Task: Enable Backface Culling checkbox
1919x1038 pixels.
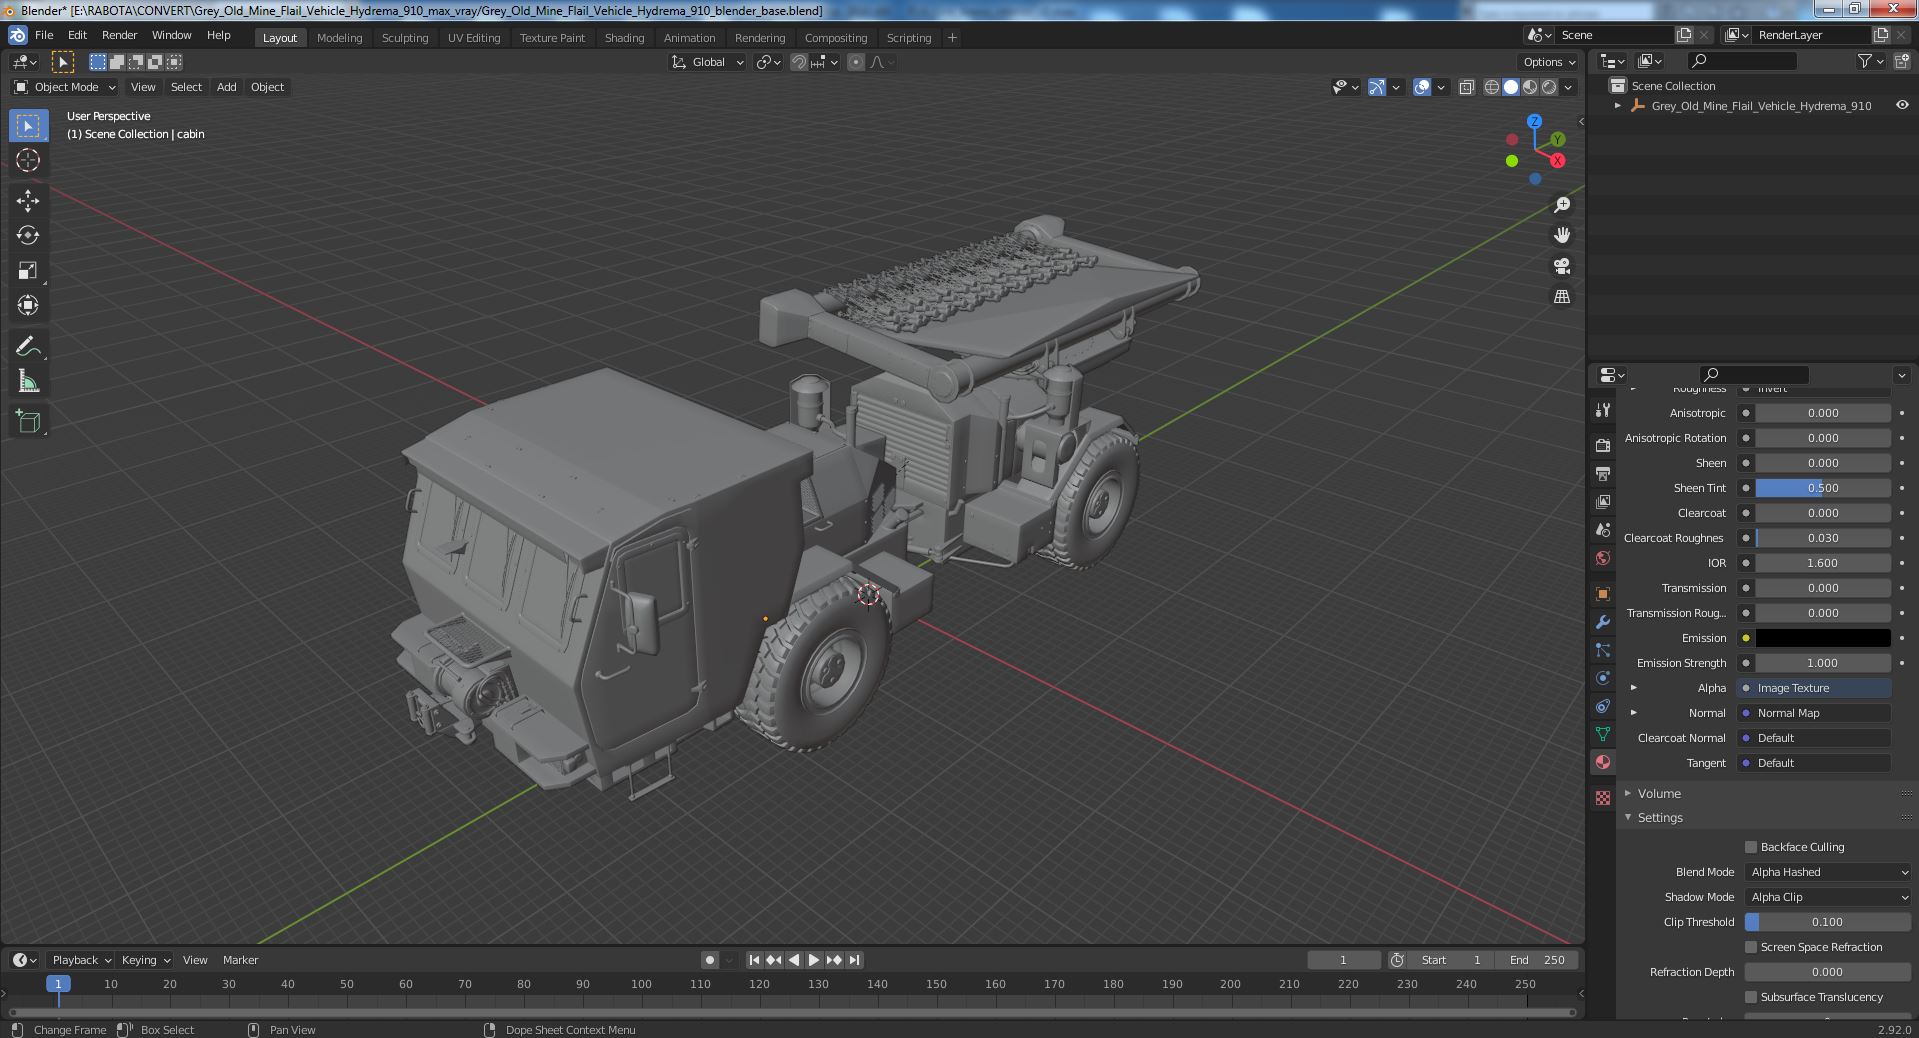Action: [1751, 847]
